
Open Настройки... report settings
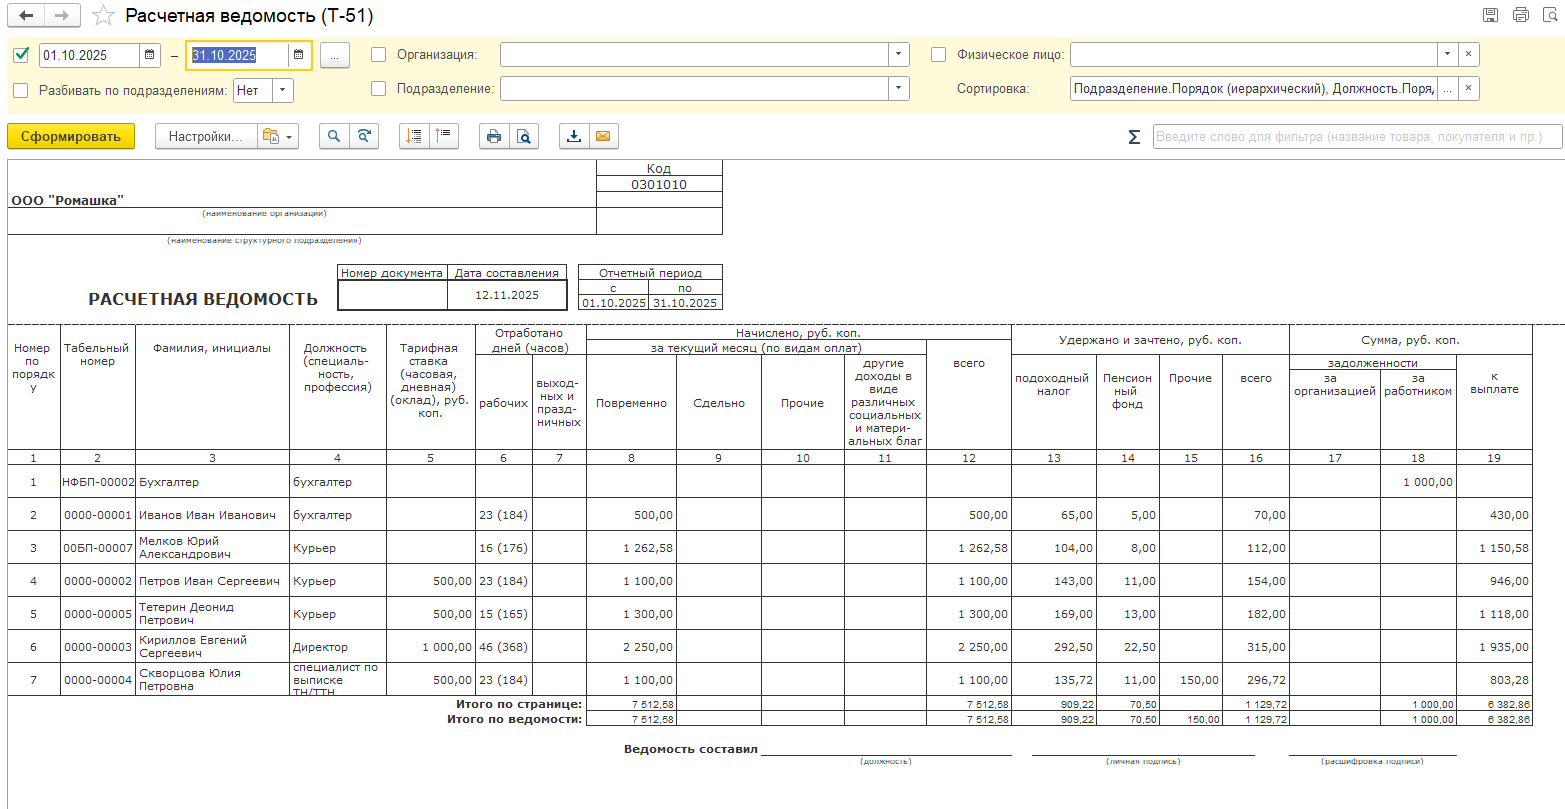pyautogui.click(x=205, y=137)
